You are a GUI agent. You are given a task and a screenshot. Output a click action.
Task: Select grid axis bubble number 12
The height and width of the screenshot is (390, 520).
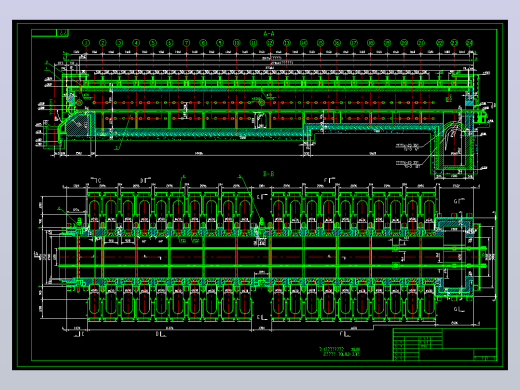(x=270, y=43)
